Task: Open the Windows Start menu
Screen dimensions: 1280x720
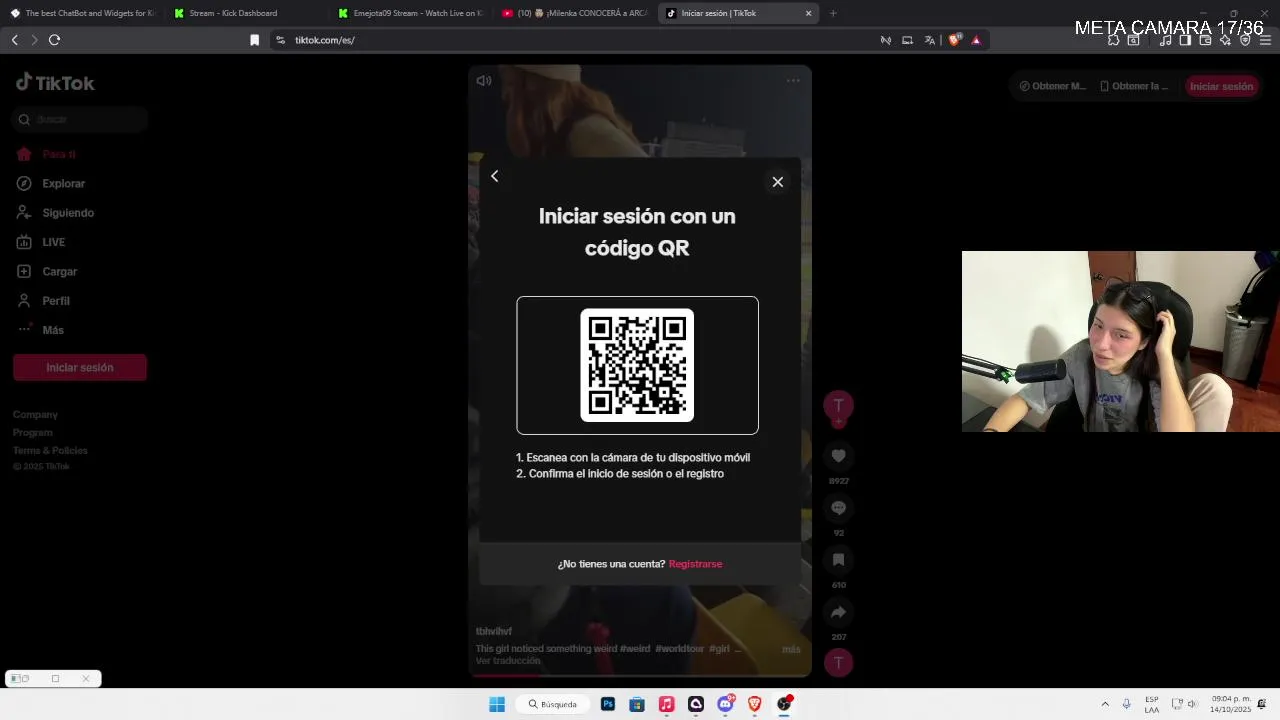Action: tap(497, 704)
